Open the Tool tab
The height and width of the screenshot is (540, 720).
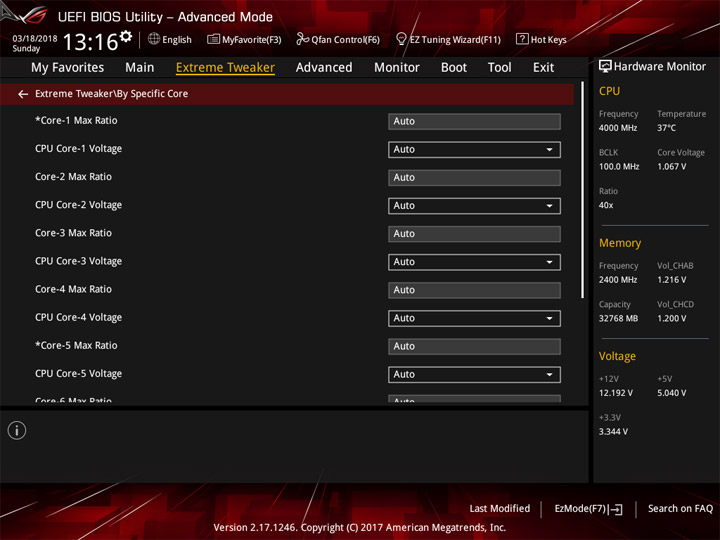[x=499, y=68]
